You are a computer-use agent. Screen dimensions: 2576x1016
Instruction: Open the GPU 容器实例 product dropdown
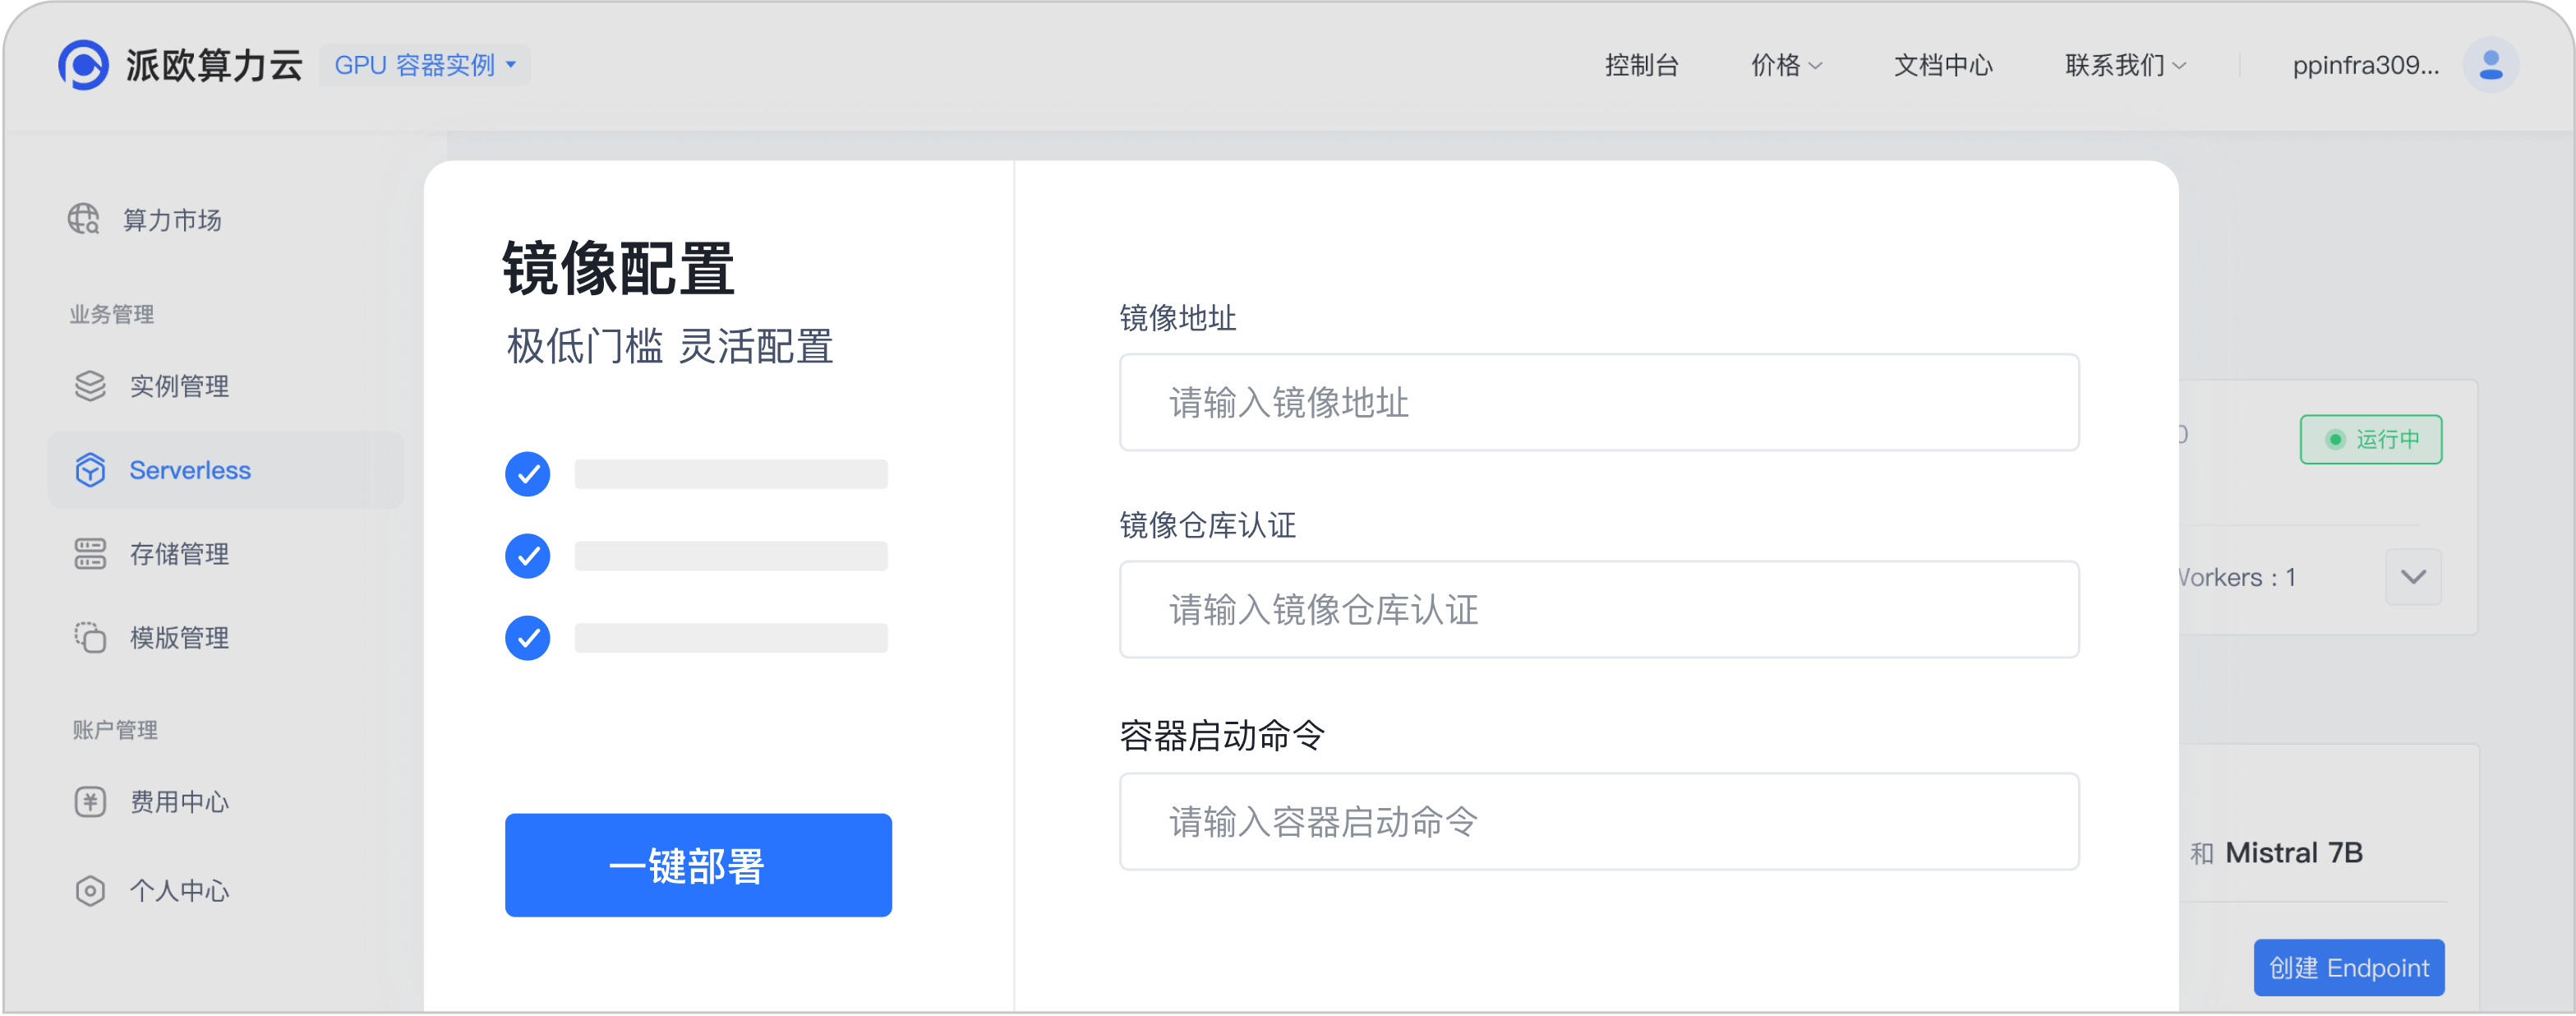pyautogui.click(x=425, y=65)
